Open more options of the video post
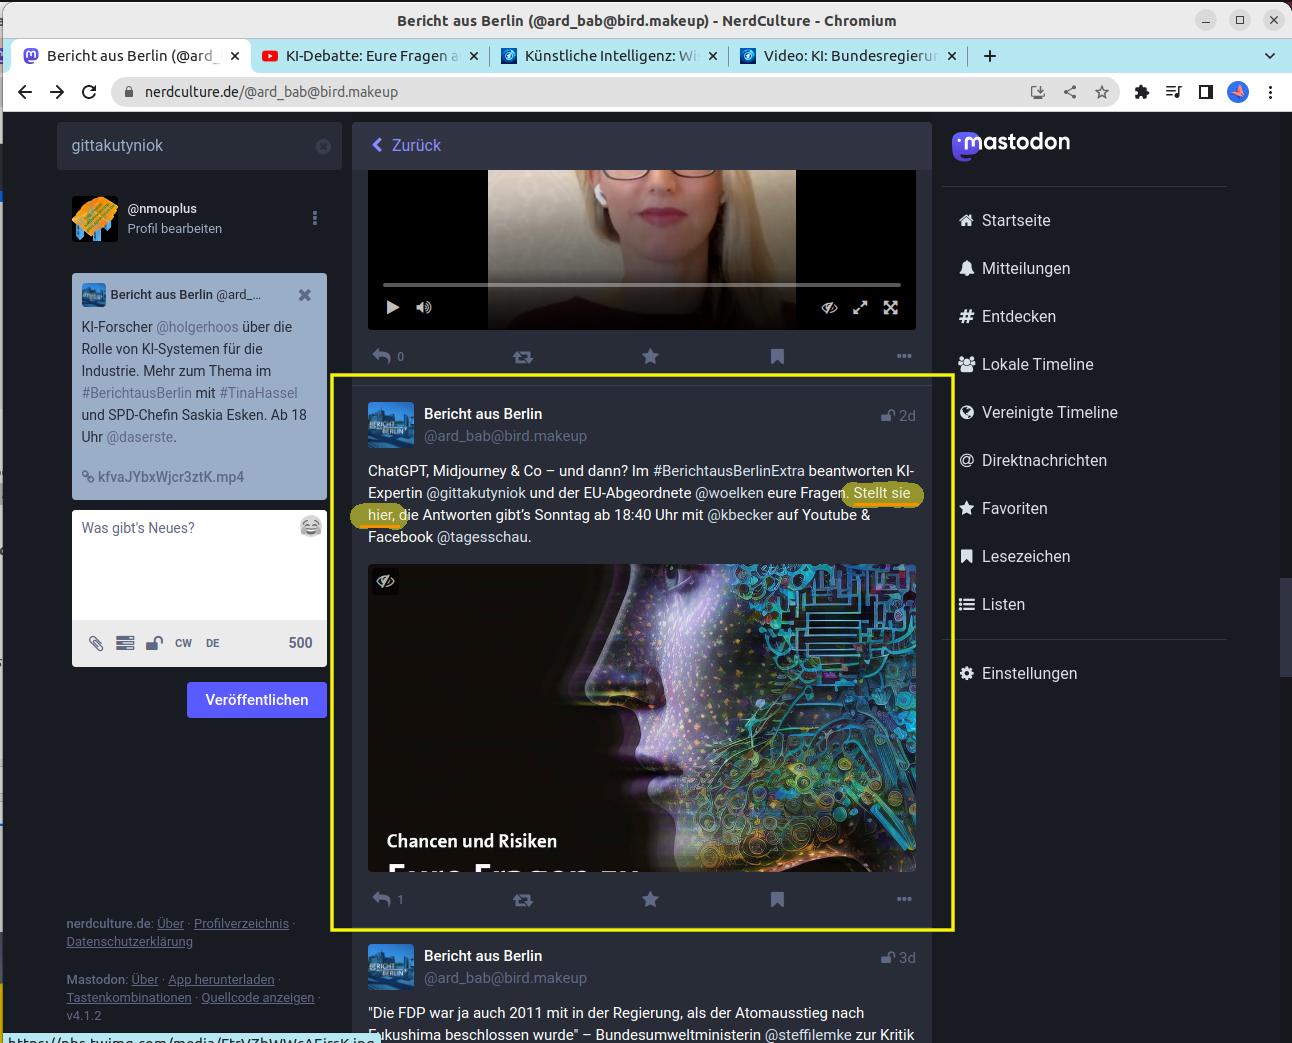Screen dimensions: 1292x1043 904,356
